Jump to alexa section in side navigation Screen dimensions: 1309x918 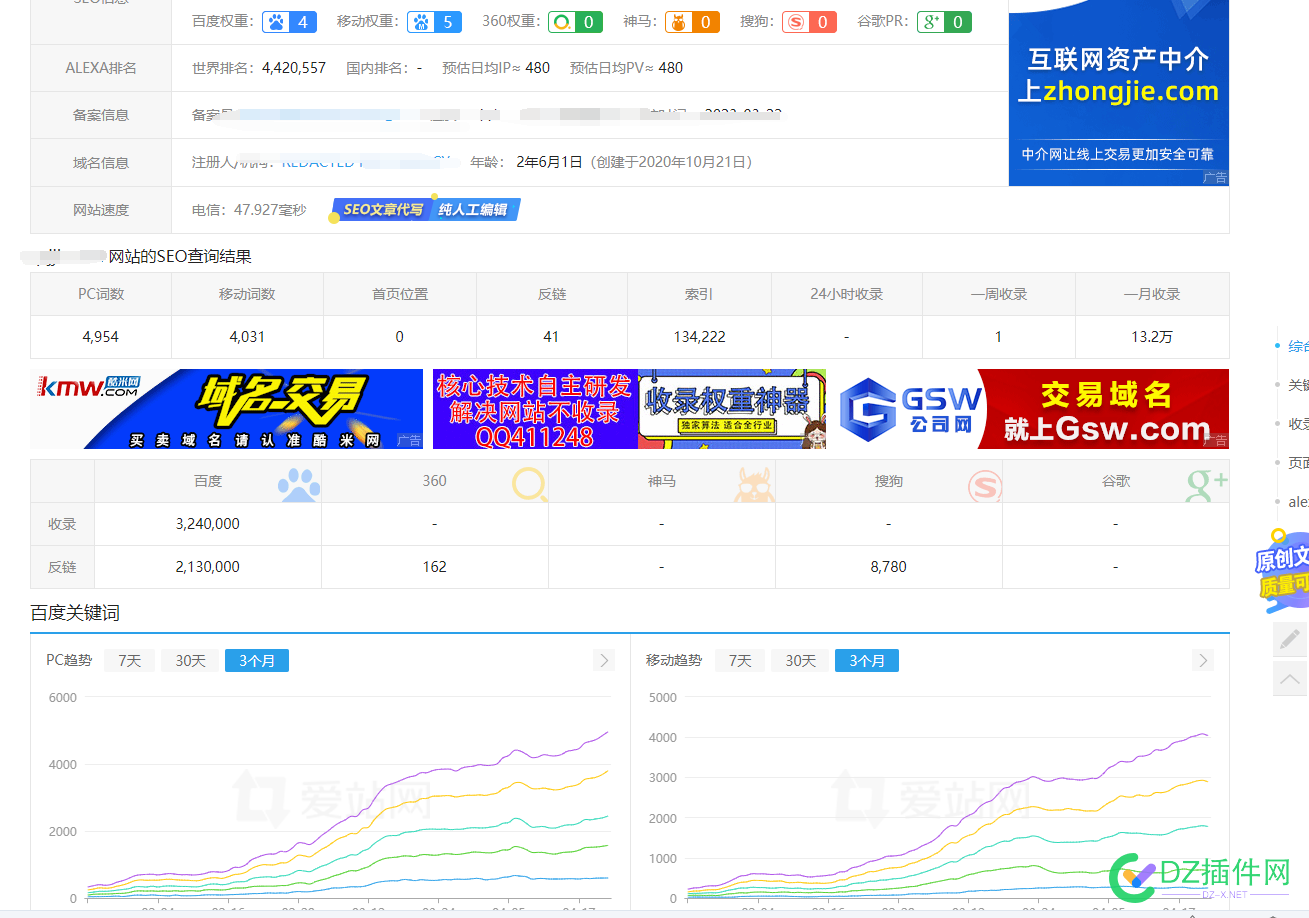(x=1297, y=501)
